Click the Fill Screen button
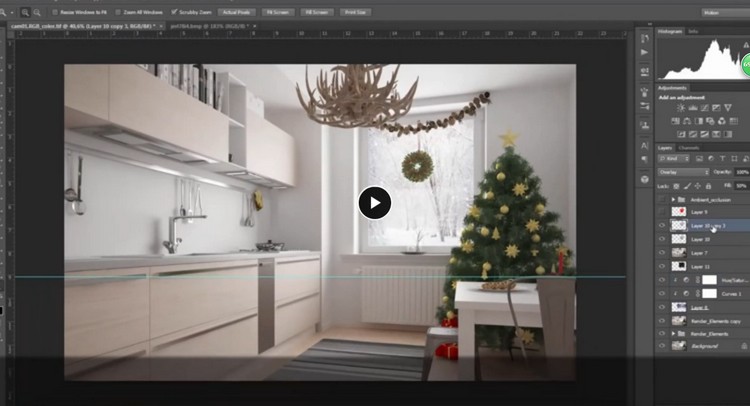 [x=316, y=12]
